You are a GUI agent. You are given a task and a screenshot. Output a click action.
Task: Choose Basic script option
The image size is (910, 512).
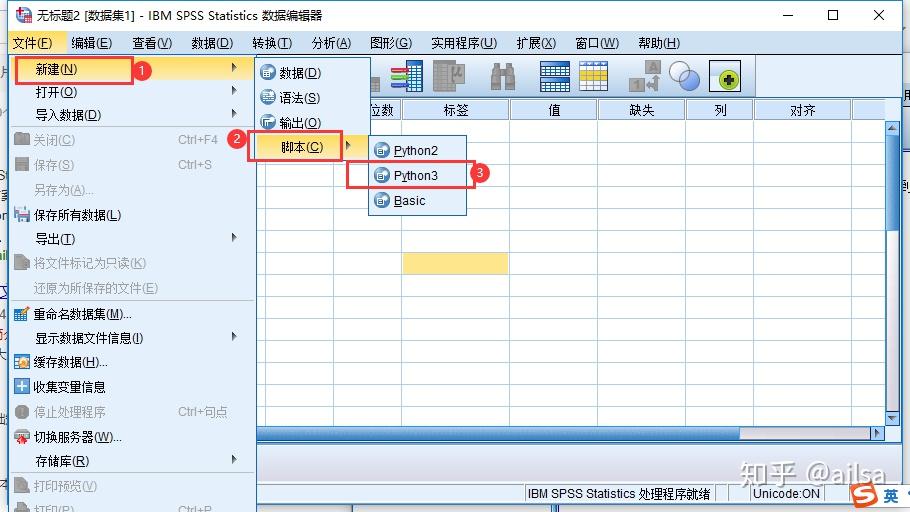tap(409, 200)
